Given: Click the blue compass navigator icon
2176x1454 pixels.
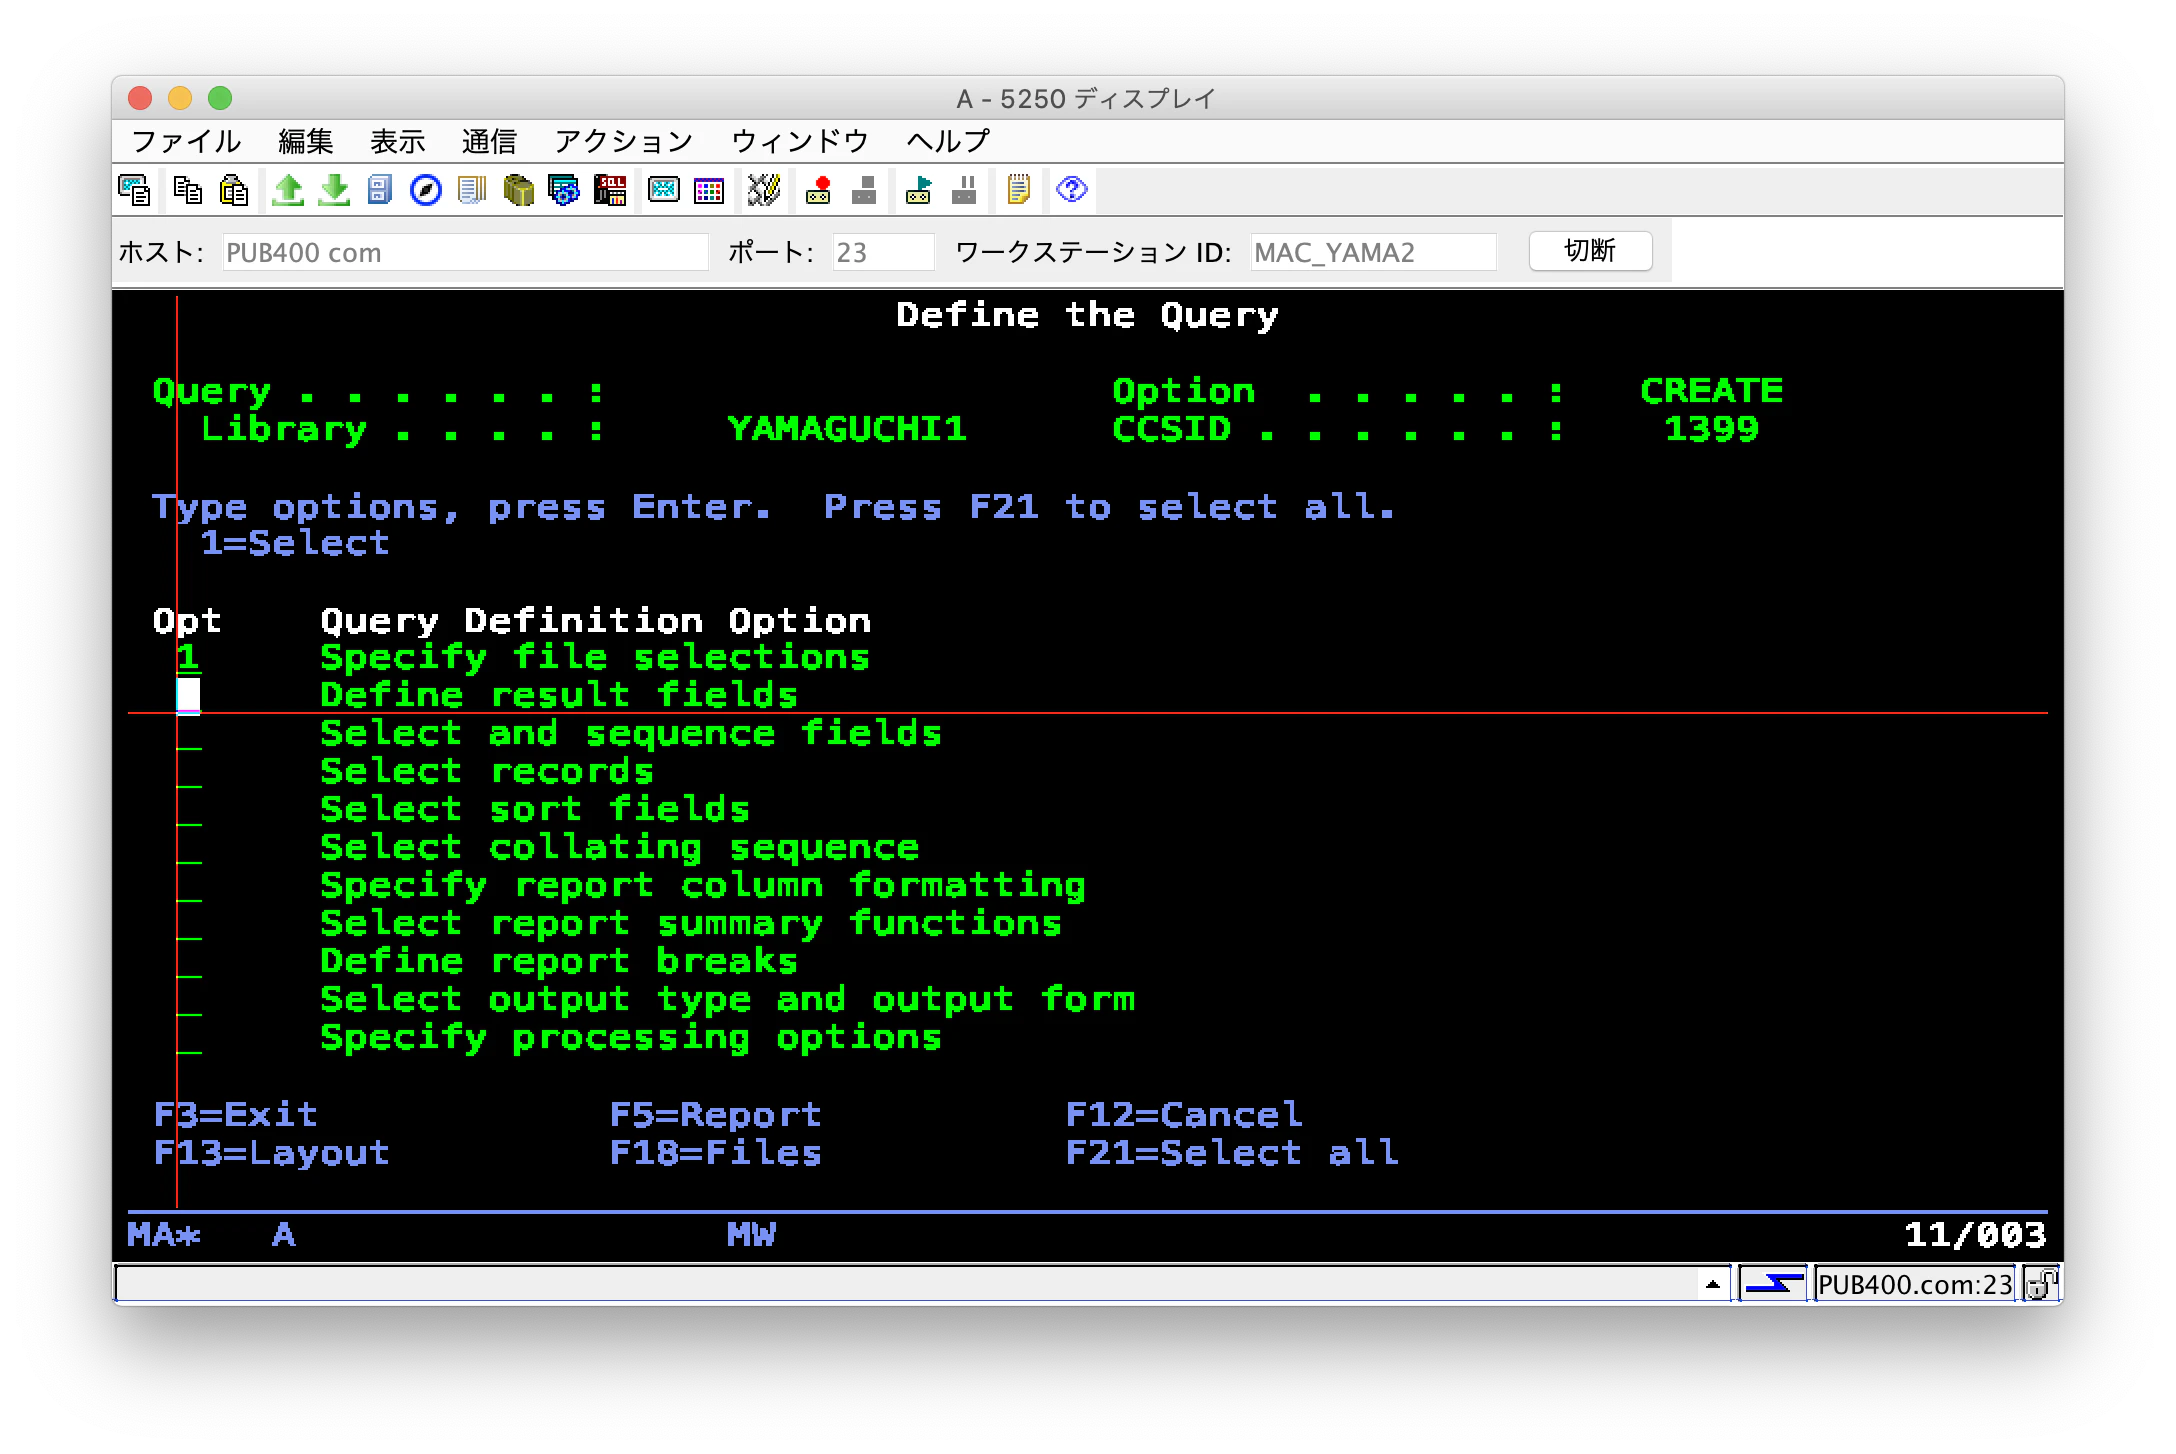Looking at the screenshot, I should [x=426, y=190].
